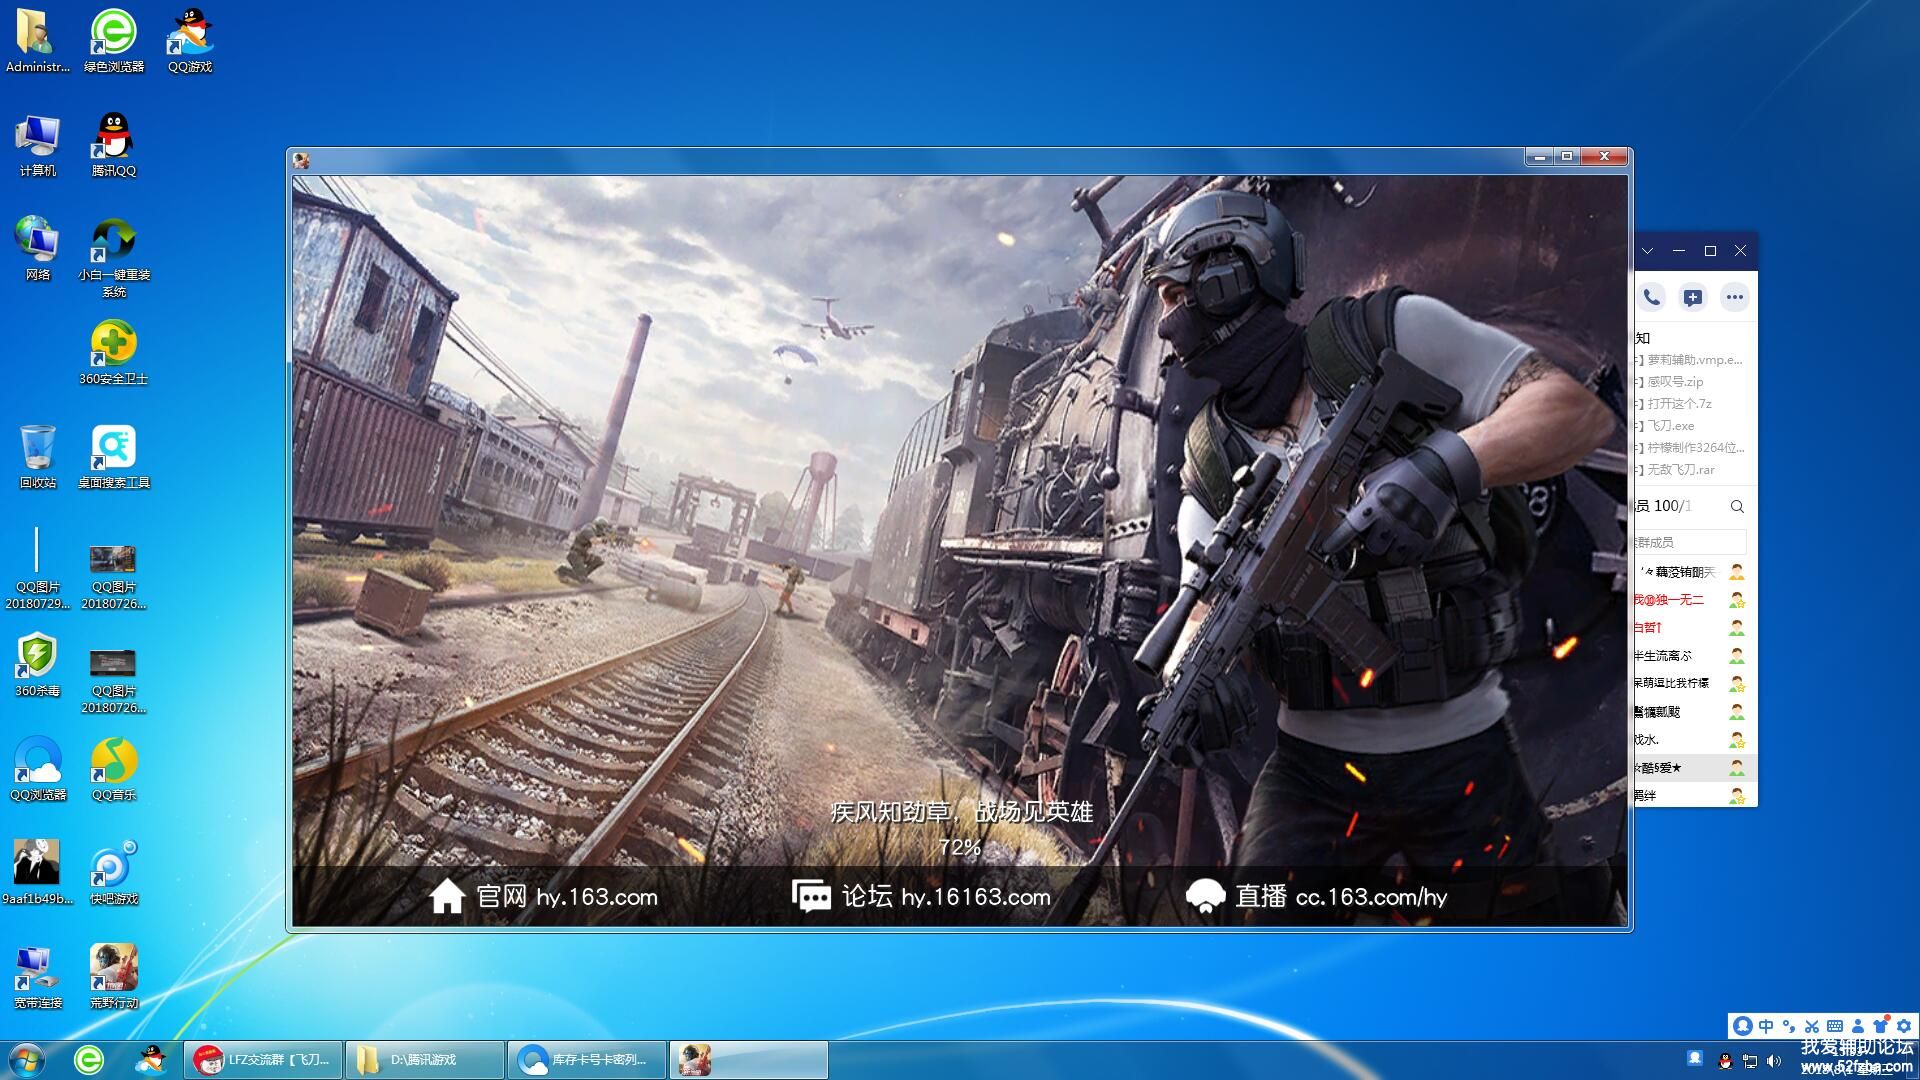
Task: Open the volume speaker tray icon
Action: (x=1774, y=1061)
